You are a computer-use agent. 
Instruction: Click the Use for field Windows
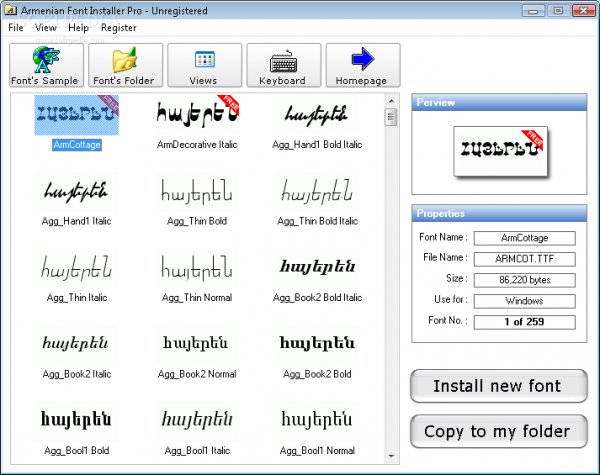[x=525, y=301]
